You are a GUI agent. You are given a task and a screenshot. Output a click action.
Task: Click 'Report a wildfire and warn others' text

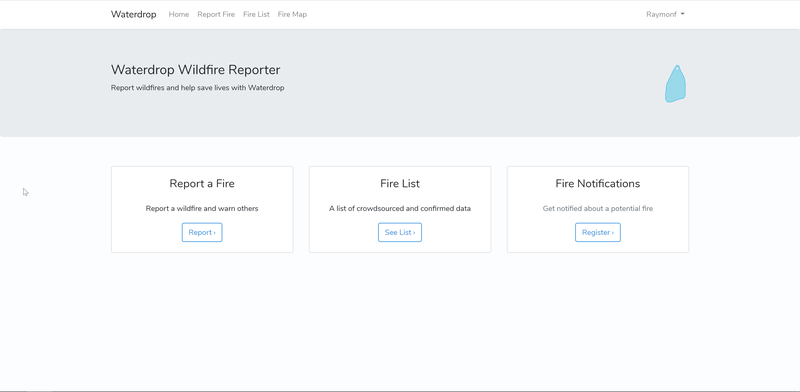[202, 208]
